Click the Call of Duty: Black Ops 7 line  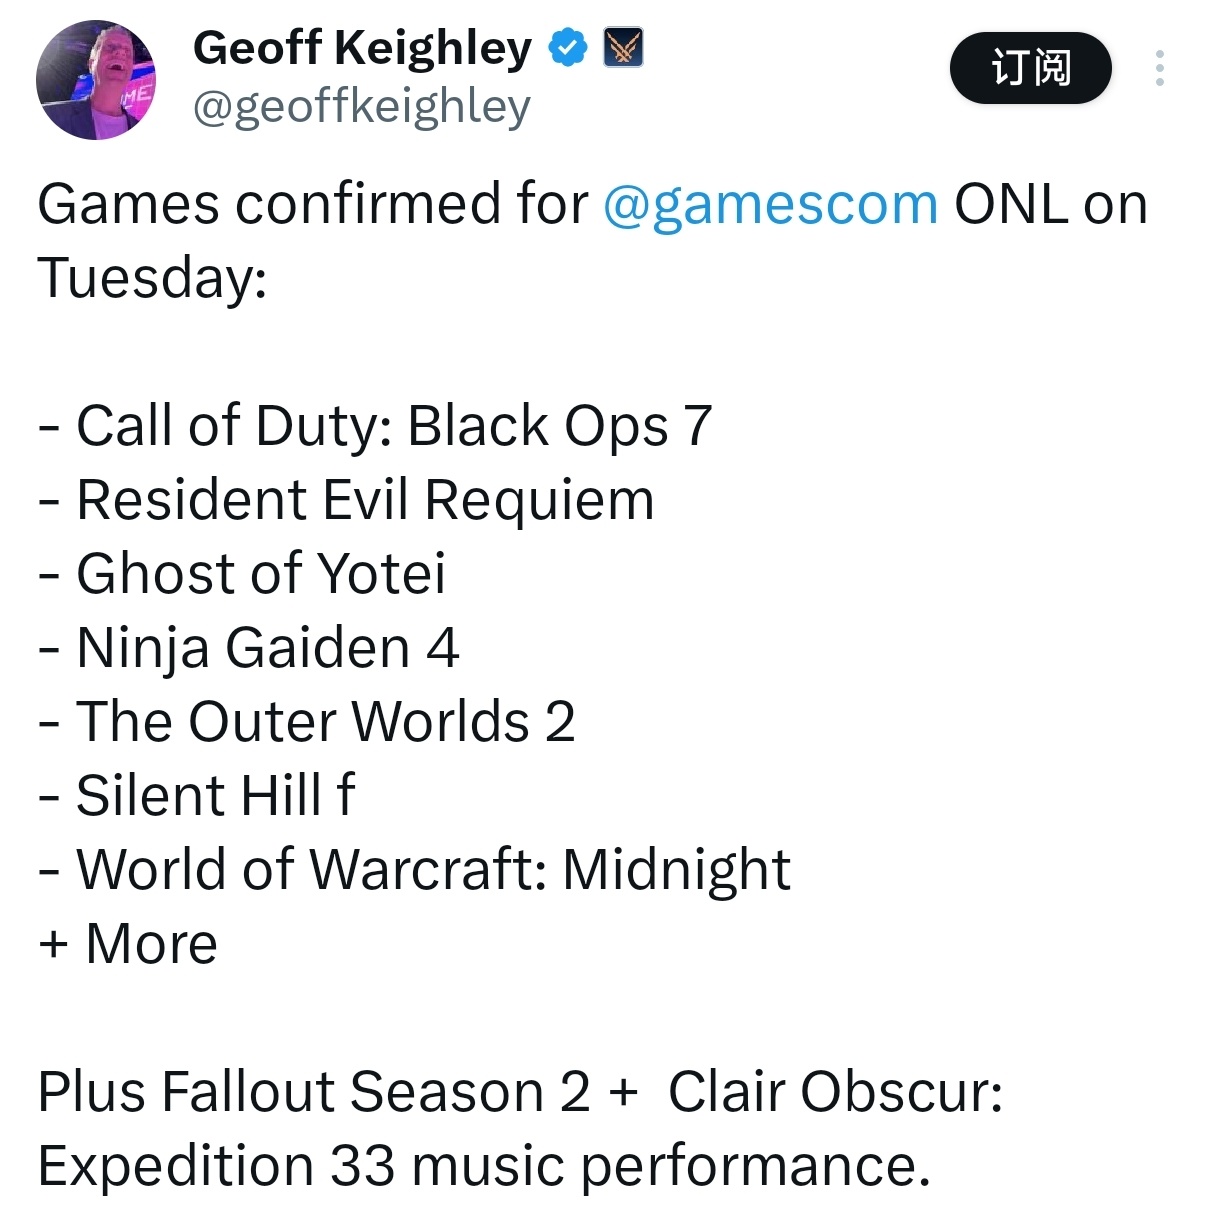375,427
